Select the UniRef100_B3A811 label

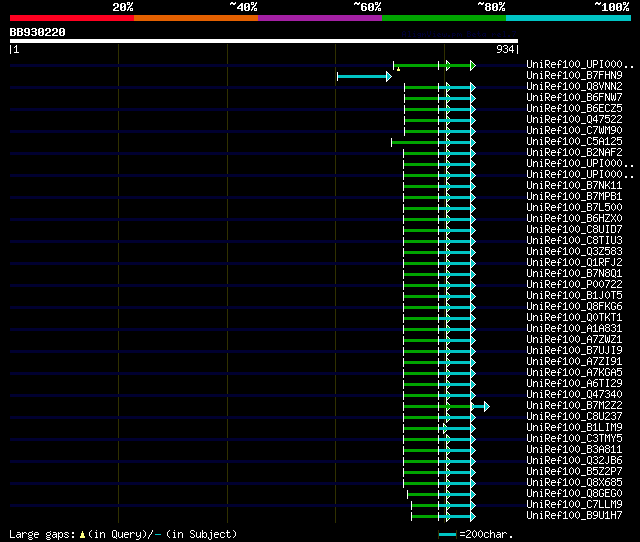point(574,450)
